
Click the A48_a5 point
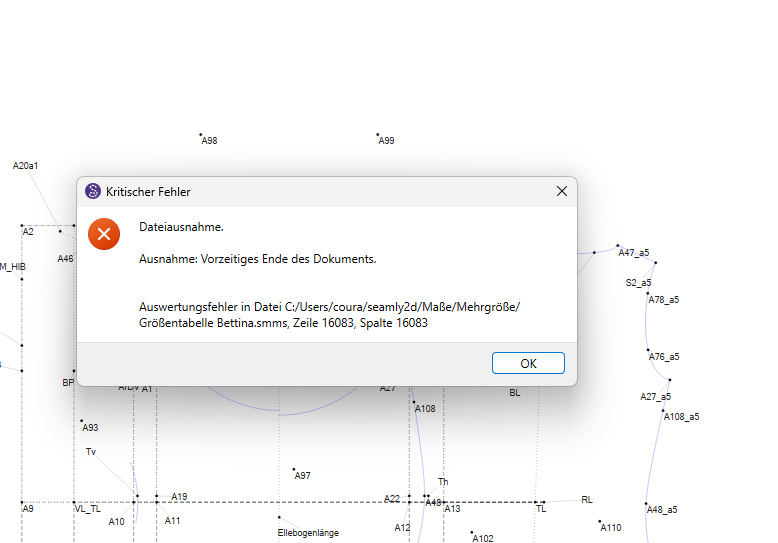646,503
